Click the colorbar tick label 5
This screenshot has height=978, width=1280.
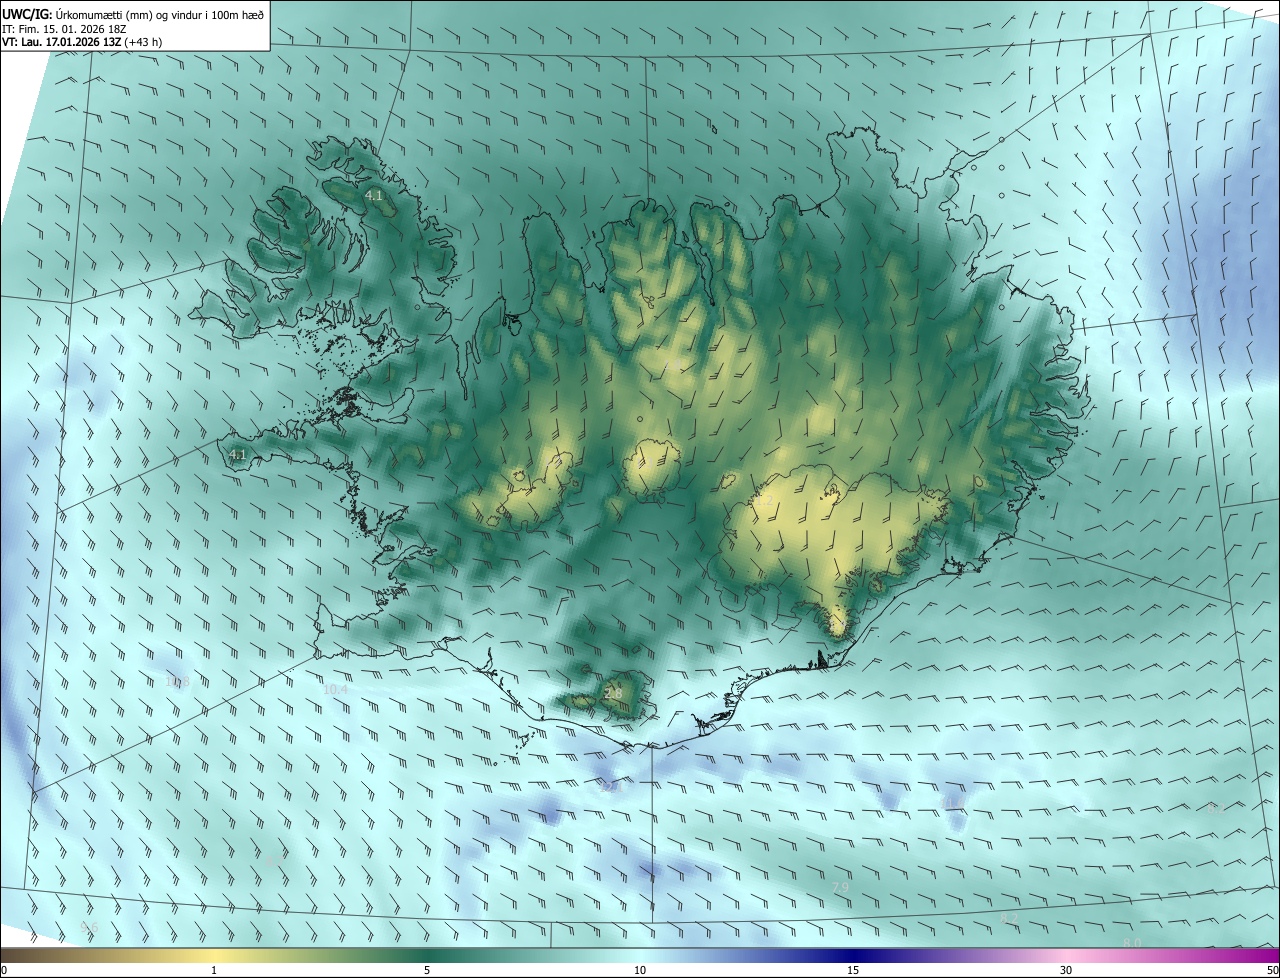click(x=427, y=970)
